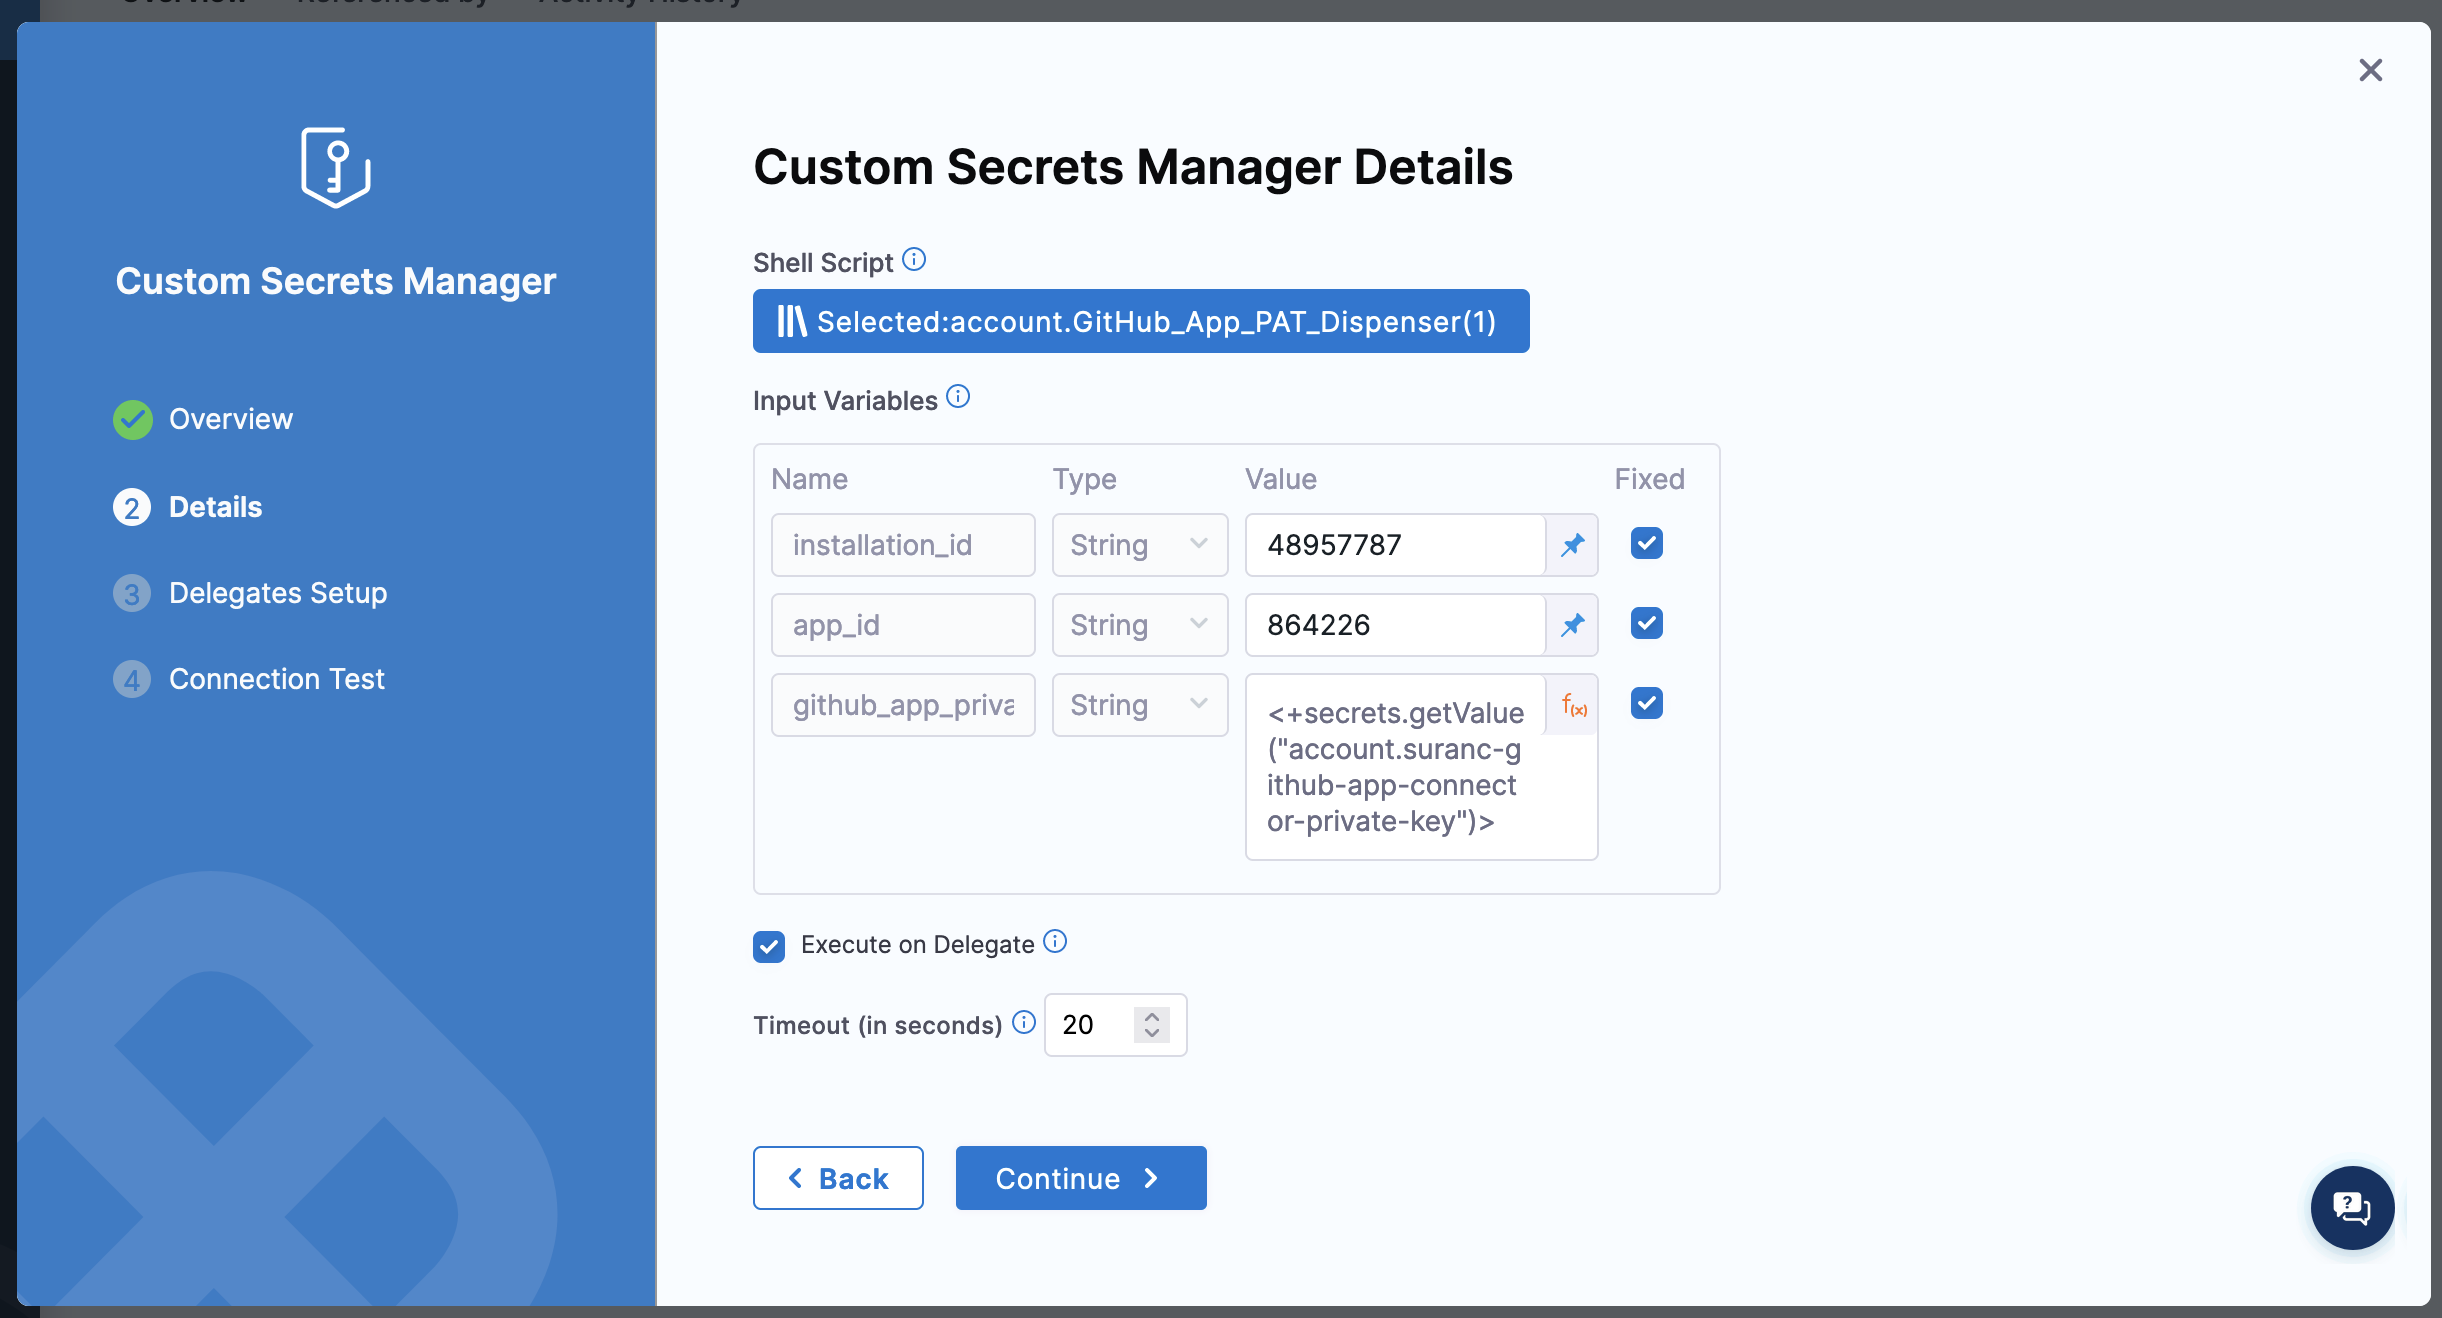Click the Input Variables info icon
This screenshot has width=2442, height=1318.
(x=957, y=397)
